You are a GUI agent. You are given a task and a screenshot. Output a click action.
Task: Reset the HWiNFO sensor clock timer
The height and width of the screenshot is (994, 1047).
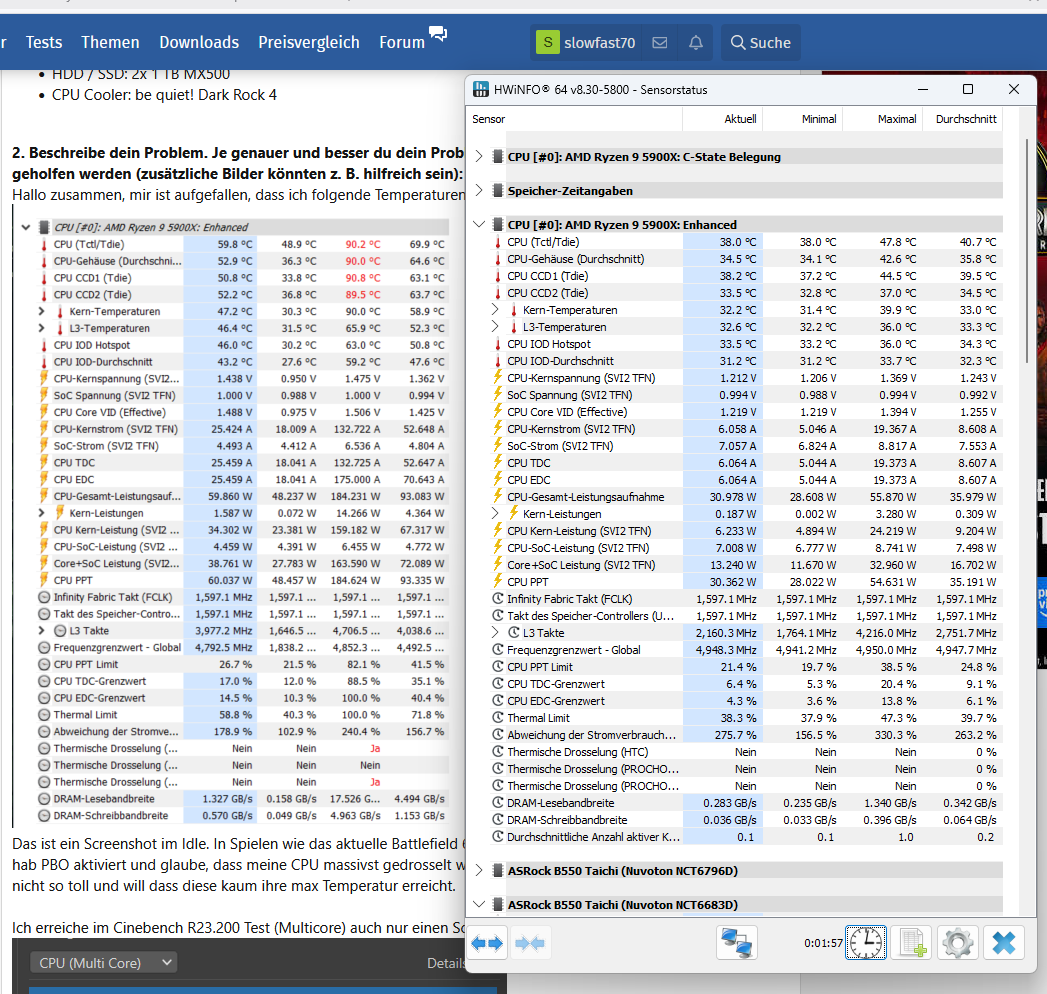pyautogui.click(x=866, y=943)
